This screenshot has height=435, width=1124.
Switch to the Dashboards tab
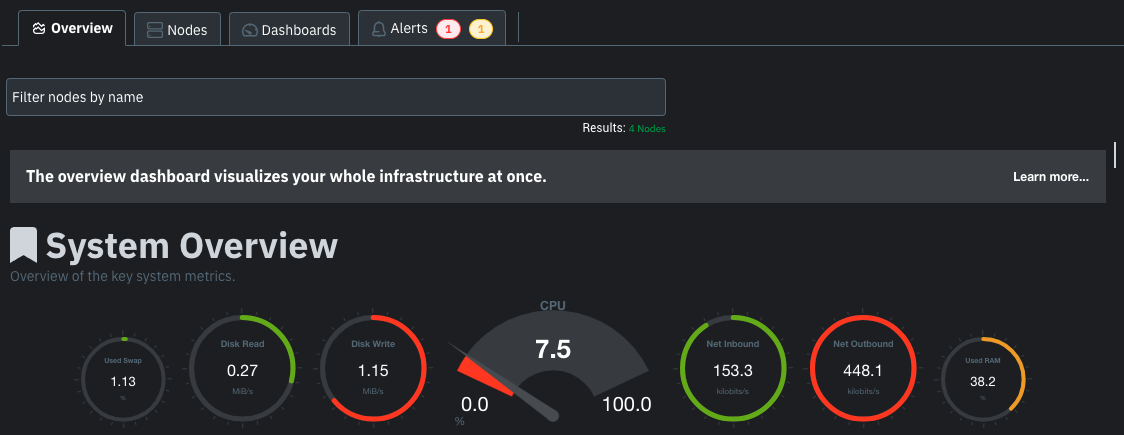click(290, 30)
